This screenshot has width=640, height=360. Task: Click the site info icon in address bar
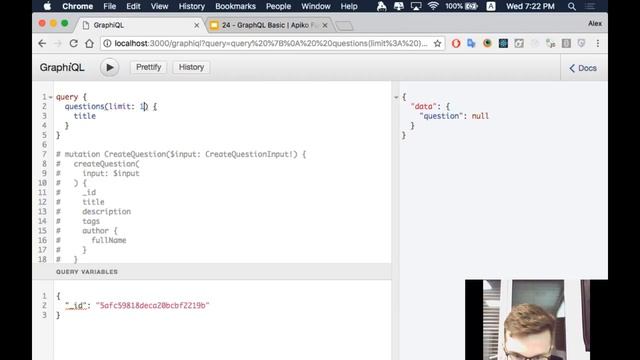[107, 43]
